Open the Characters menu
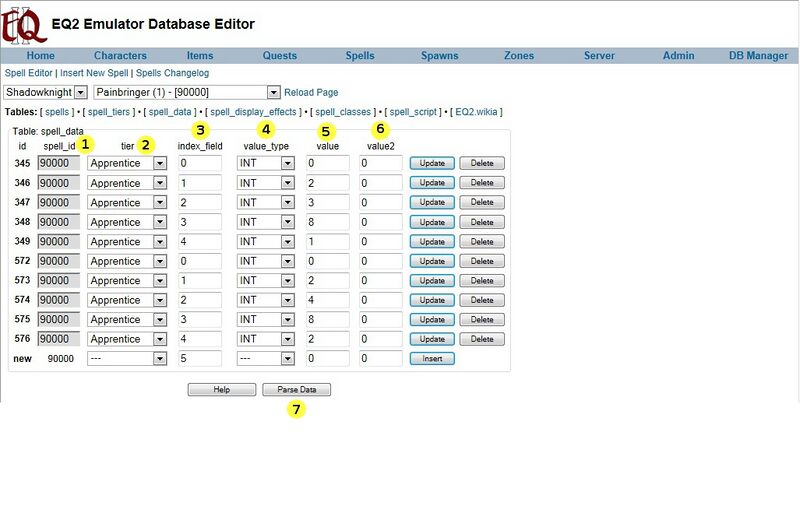Image resolution: width=800 pixels, height=513 pixels. coord(120,56)
